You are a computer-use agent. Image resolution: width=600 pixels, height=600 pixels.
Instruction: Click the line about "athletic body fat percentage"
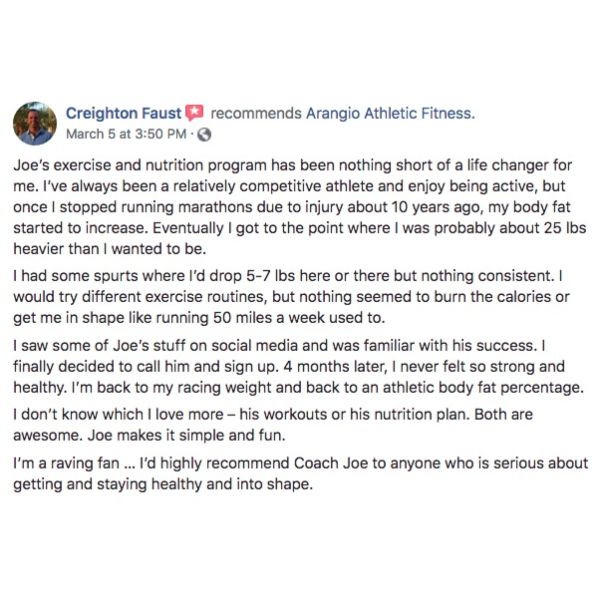pos(298,388)
